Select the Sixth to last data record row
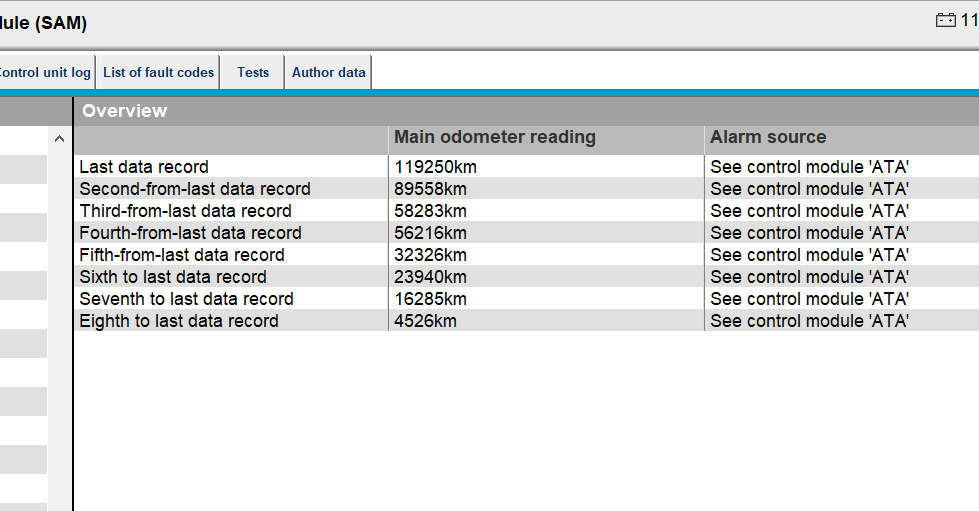Screen dimensions: 979x511 173,277
